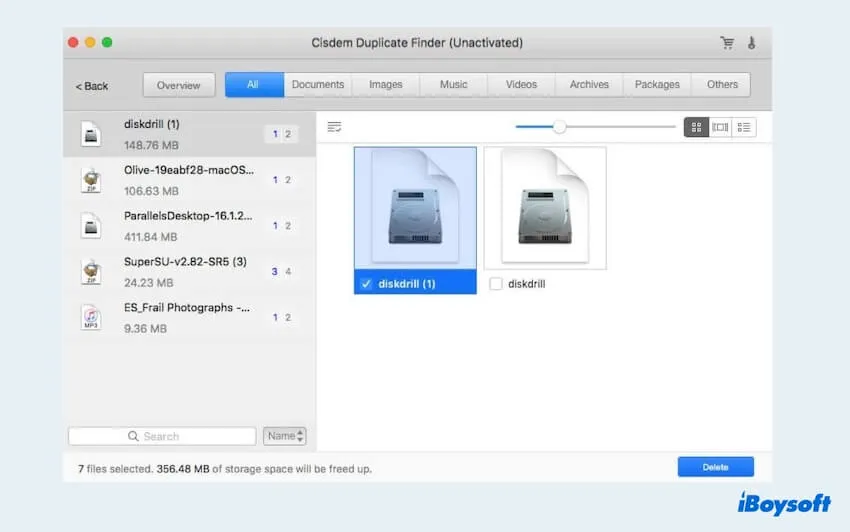The height and width of the screenshot is (532, 850).
Task: Switch to detailed list view
Action: [744, 127]
